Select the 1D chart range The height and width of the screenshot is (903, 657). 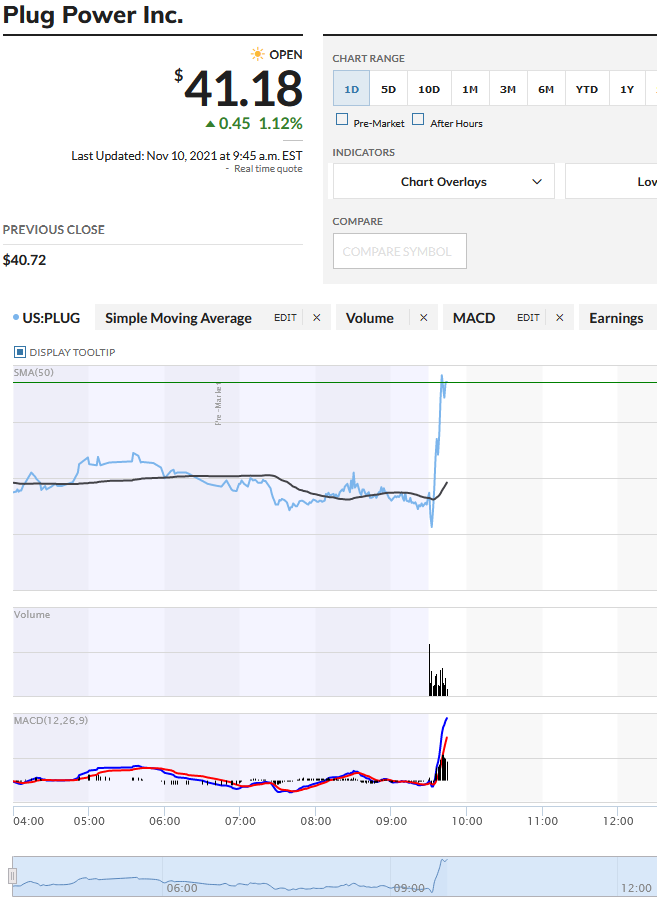tap(351, 89)
